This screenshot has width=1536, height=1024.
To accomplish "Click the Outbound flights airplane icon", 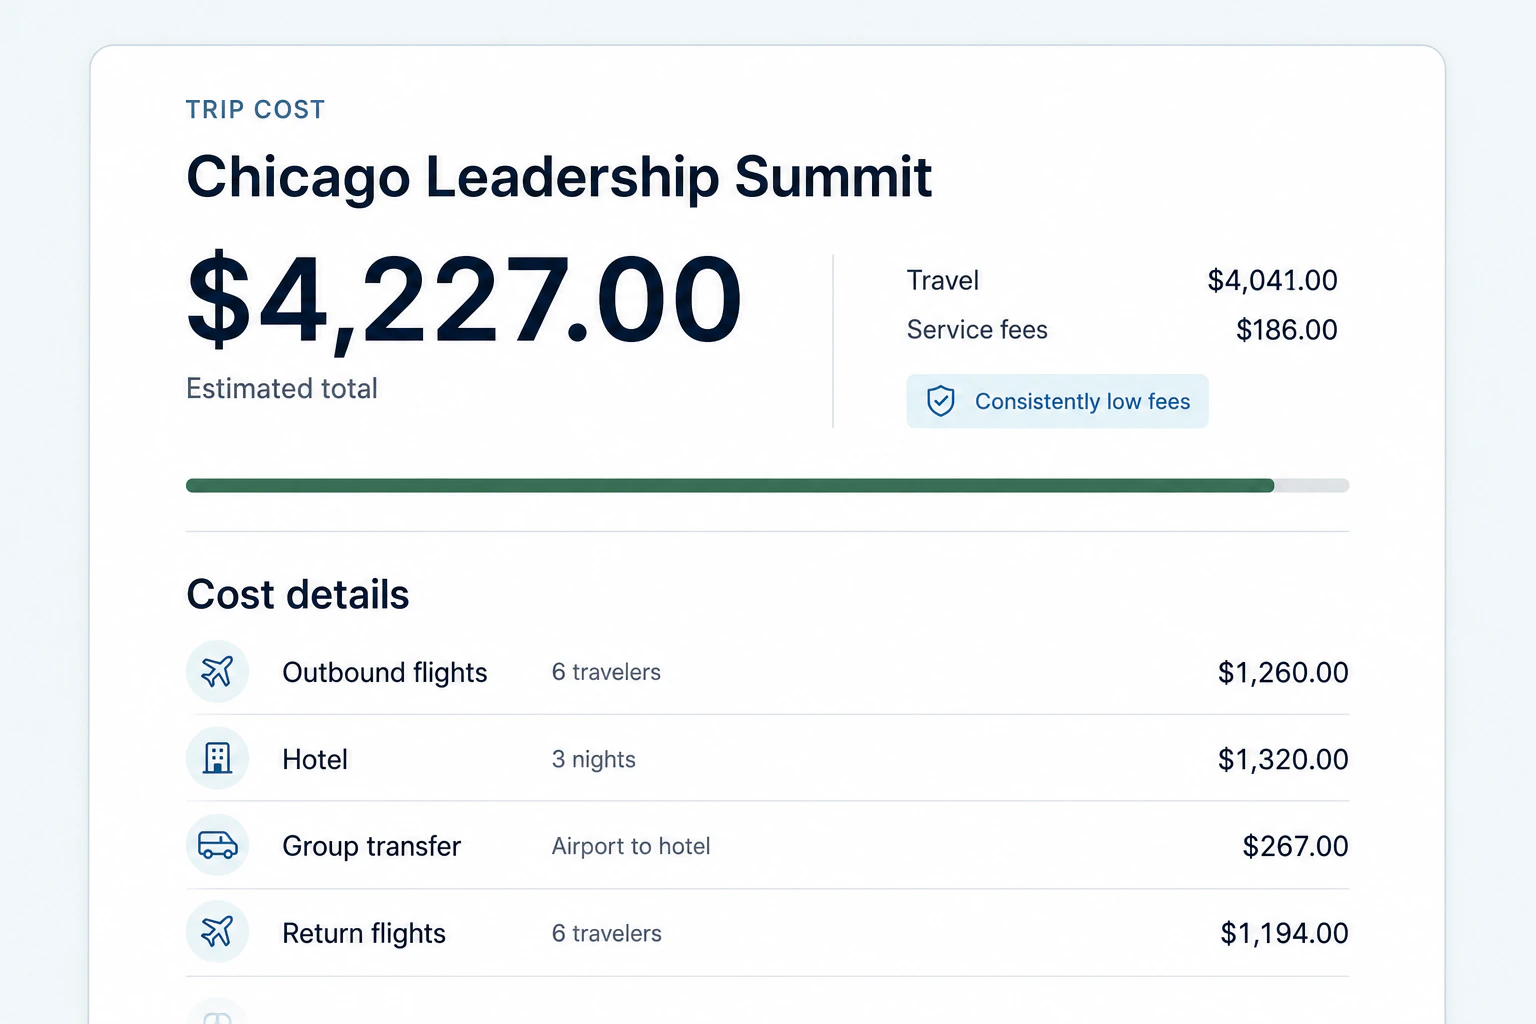I will tap(217, 672).
